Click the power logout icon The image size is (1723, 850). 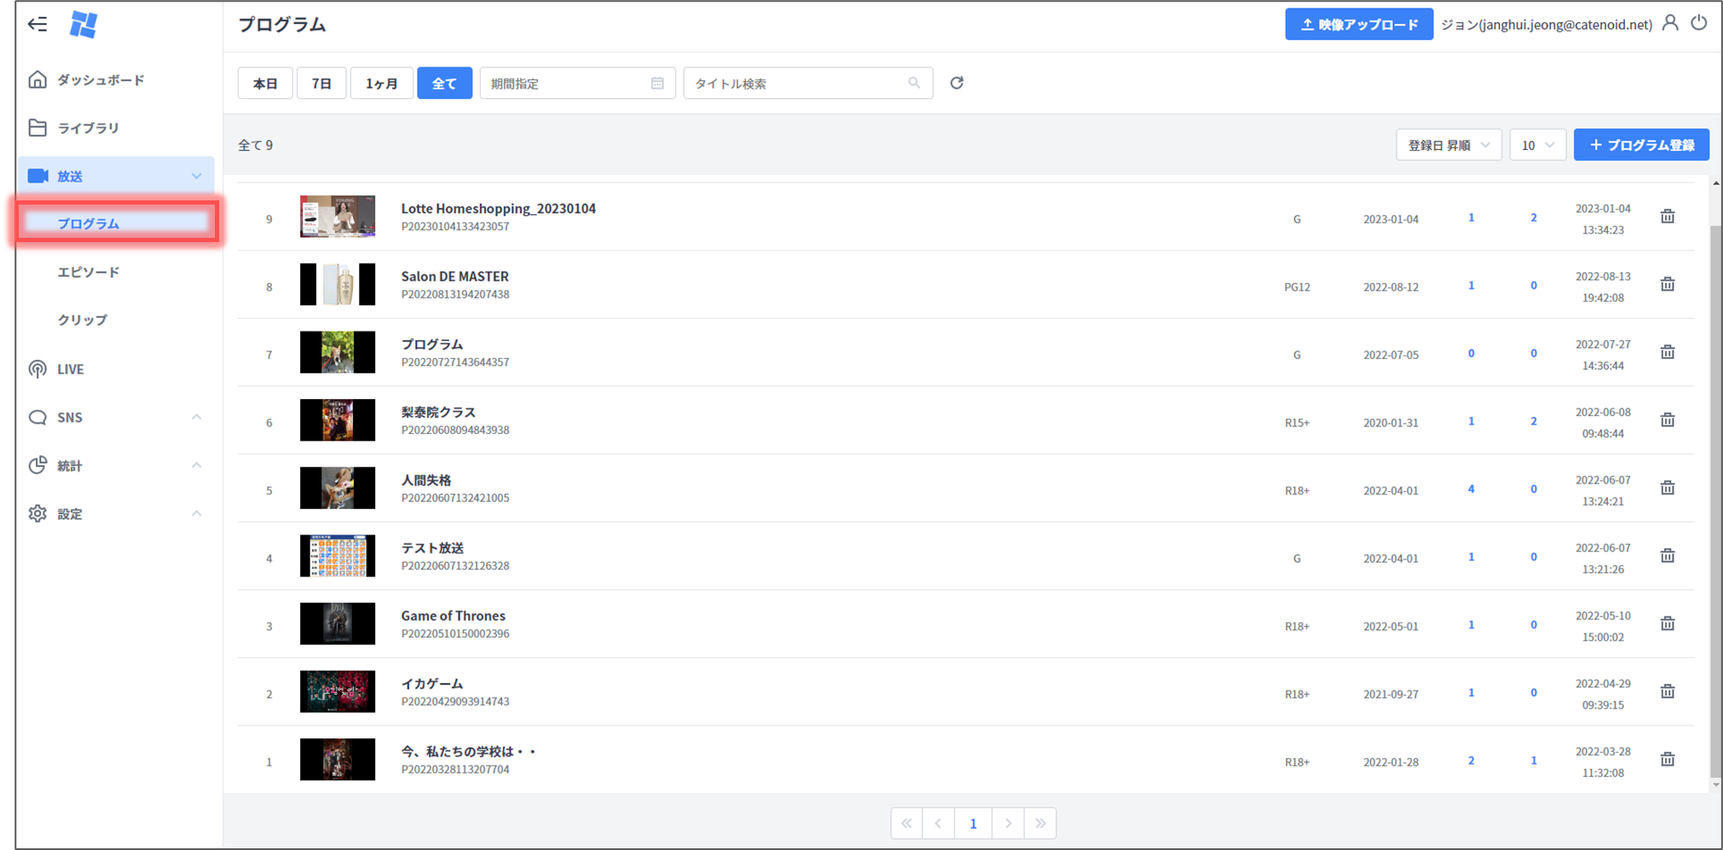(1699, 23)
